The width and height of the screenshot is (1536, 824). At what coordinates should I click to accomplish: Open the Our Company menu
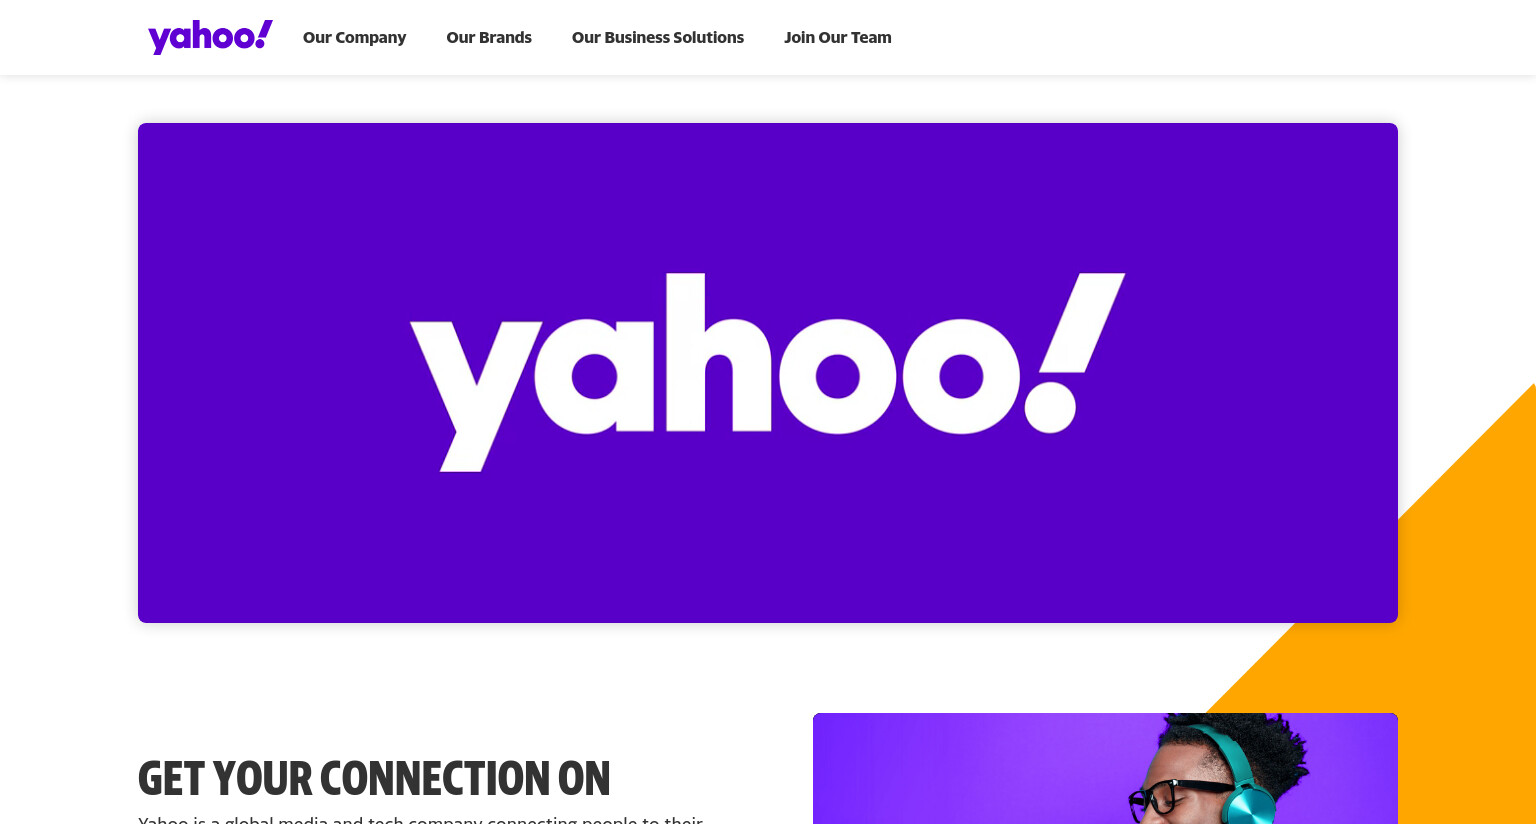(x=354, y=37)
